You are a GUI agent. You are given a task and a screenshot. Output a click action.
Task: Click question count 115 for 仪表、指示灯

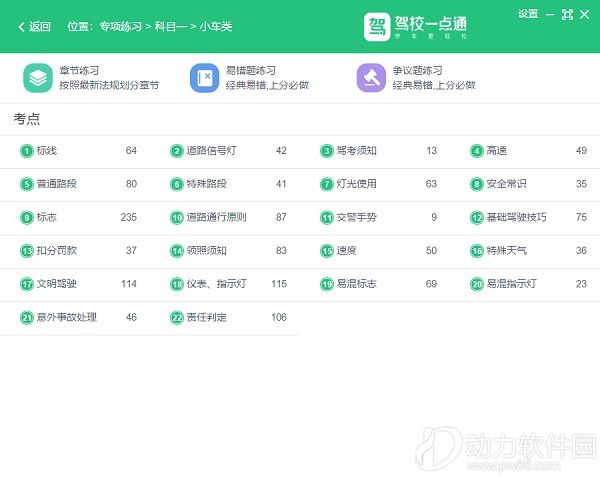(x=279, y=284)
